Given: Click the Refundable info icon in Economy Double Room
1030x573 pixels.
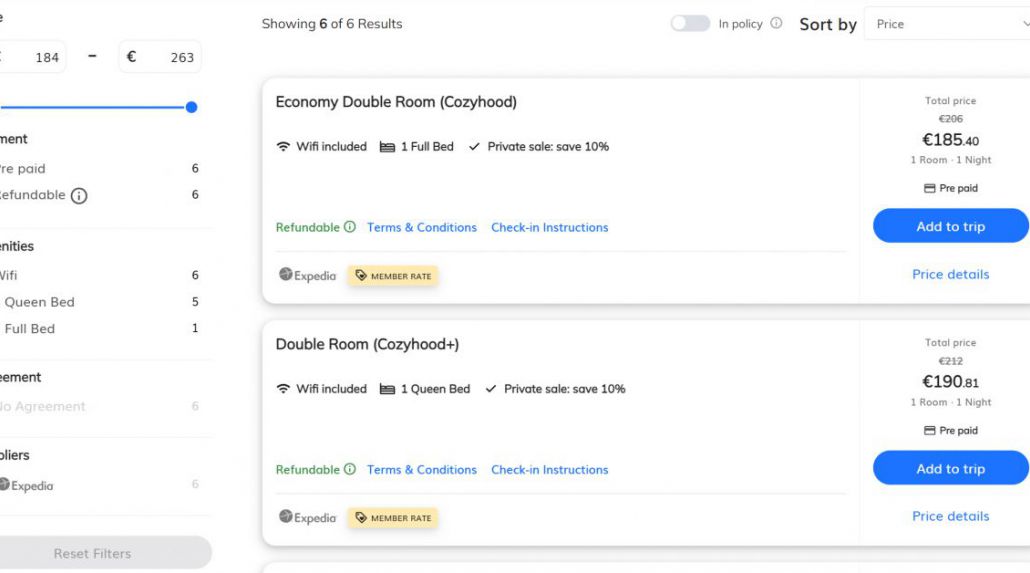Looking at the screenshot, I should tap(350, 227).
